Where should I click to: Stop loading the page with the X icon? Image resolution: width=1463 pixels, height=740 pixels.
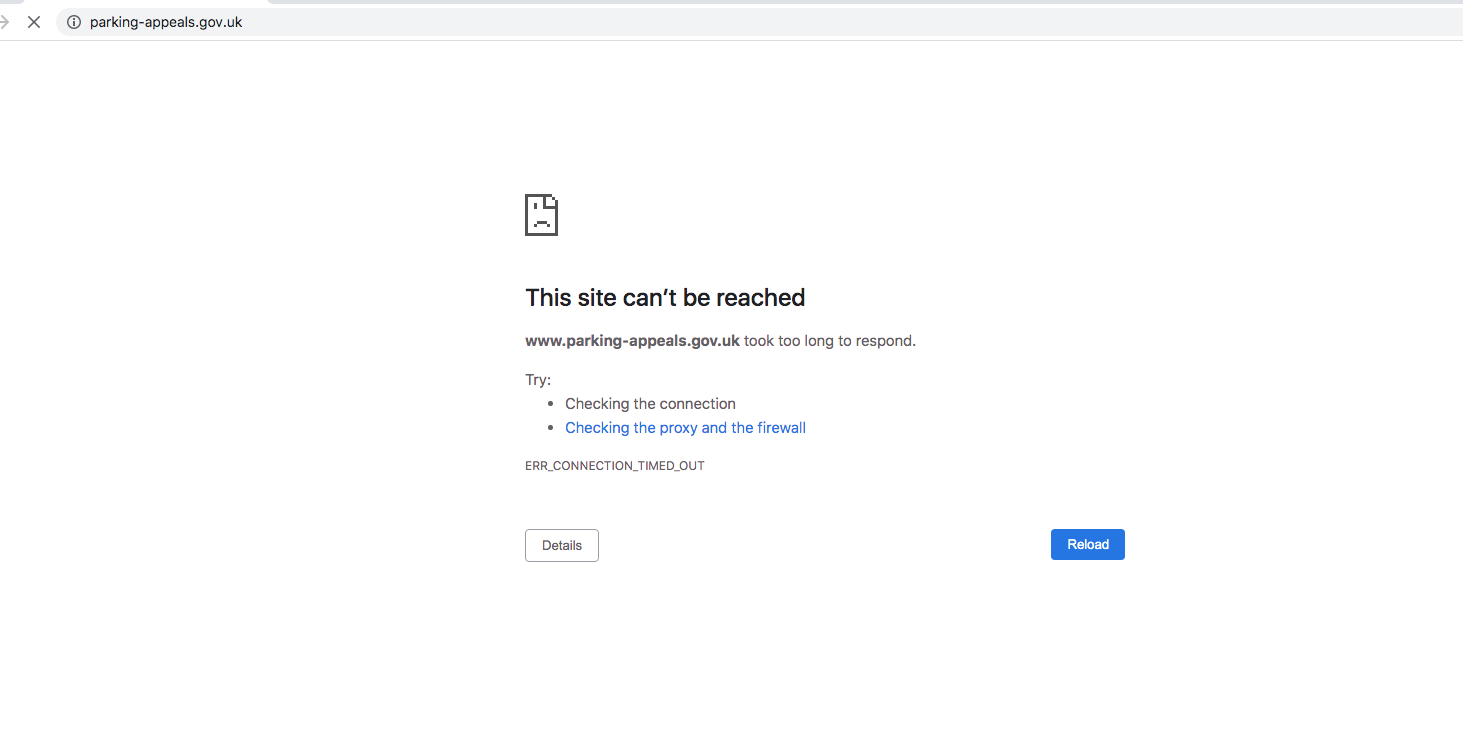34,22
